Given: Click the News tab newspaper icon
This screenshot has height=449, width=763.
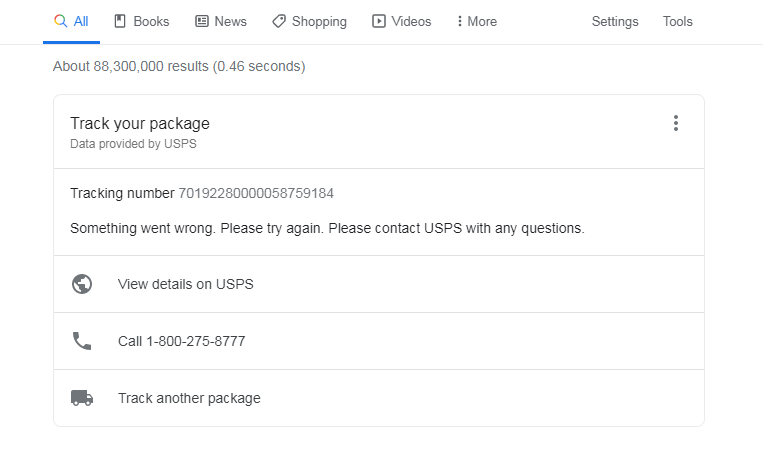Looking at the screenshot, I should point(202,21).
